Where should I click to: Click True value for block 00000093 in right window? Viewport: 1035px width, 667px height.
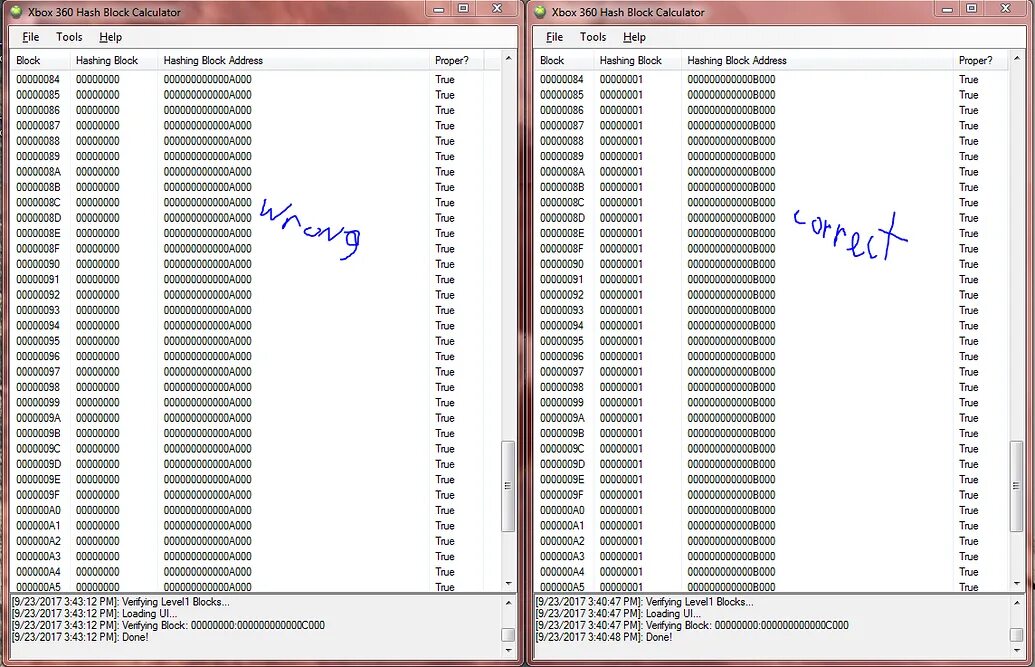click(x=968, y=310)
